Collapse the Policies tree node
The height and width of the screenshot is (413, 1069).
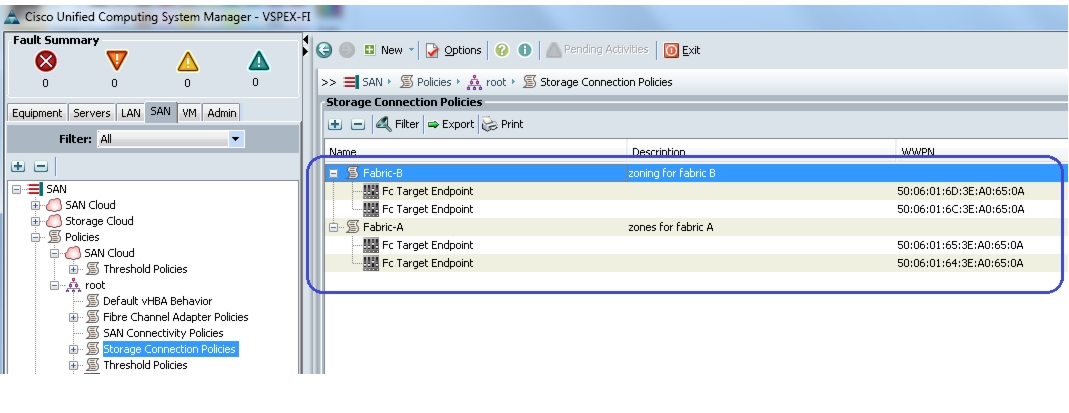(x=35, y=237)
